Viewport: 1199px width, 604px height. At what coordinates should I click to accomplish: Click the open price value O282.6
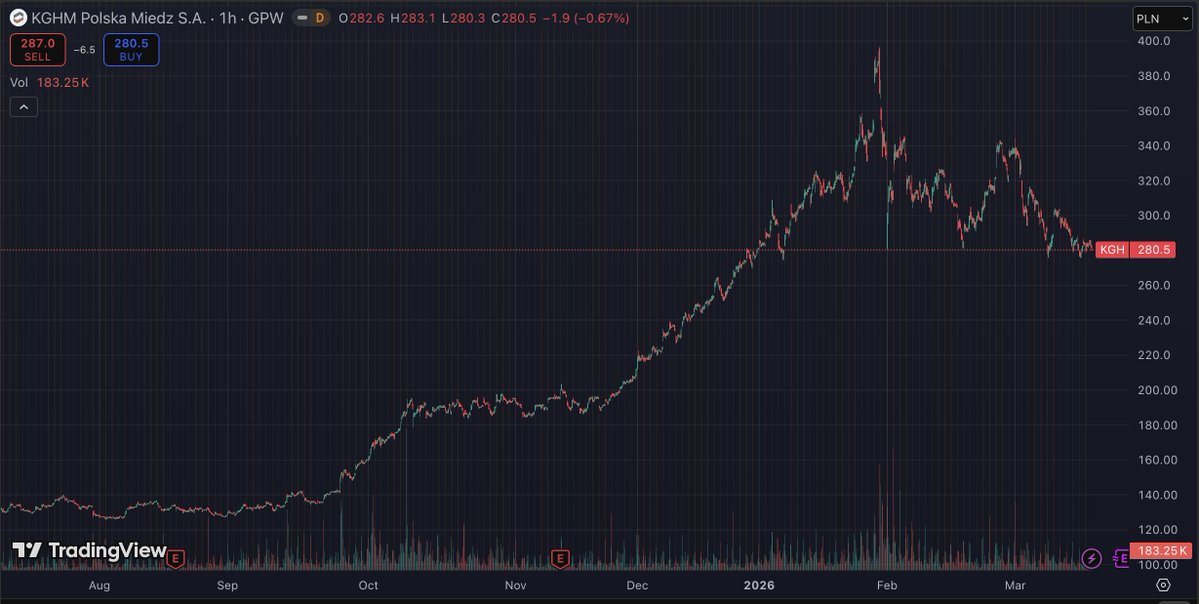[x=361, y=18]
